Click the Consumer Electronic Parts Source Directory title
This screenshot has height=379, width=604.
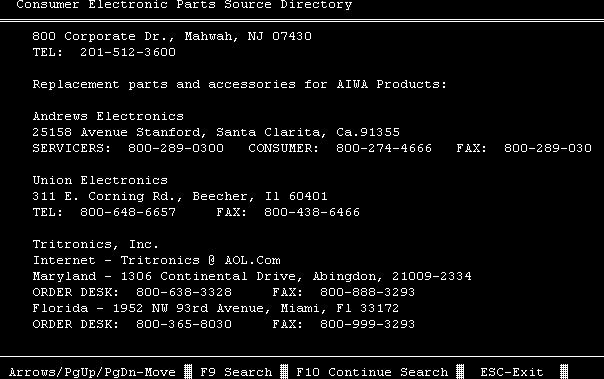coord(184,5)
